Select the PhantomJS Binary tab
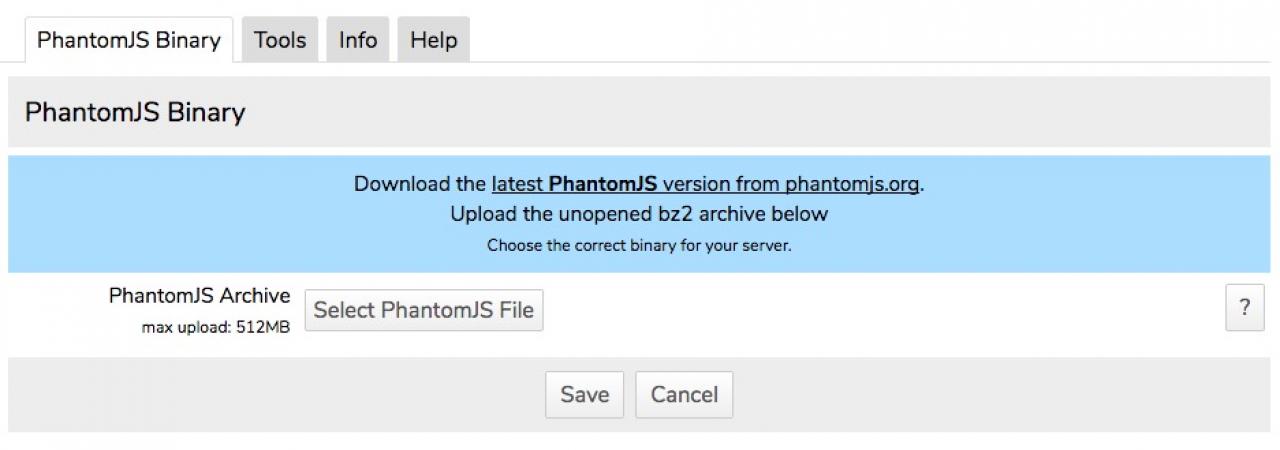 click(128, 41)
